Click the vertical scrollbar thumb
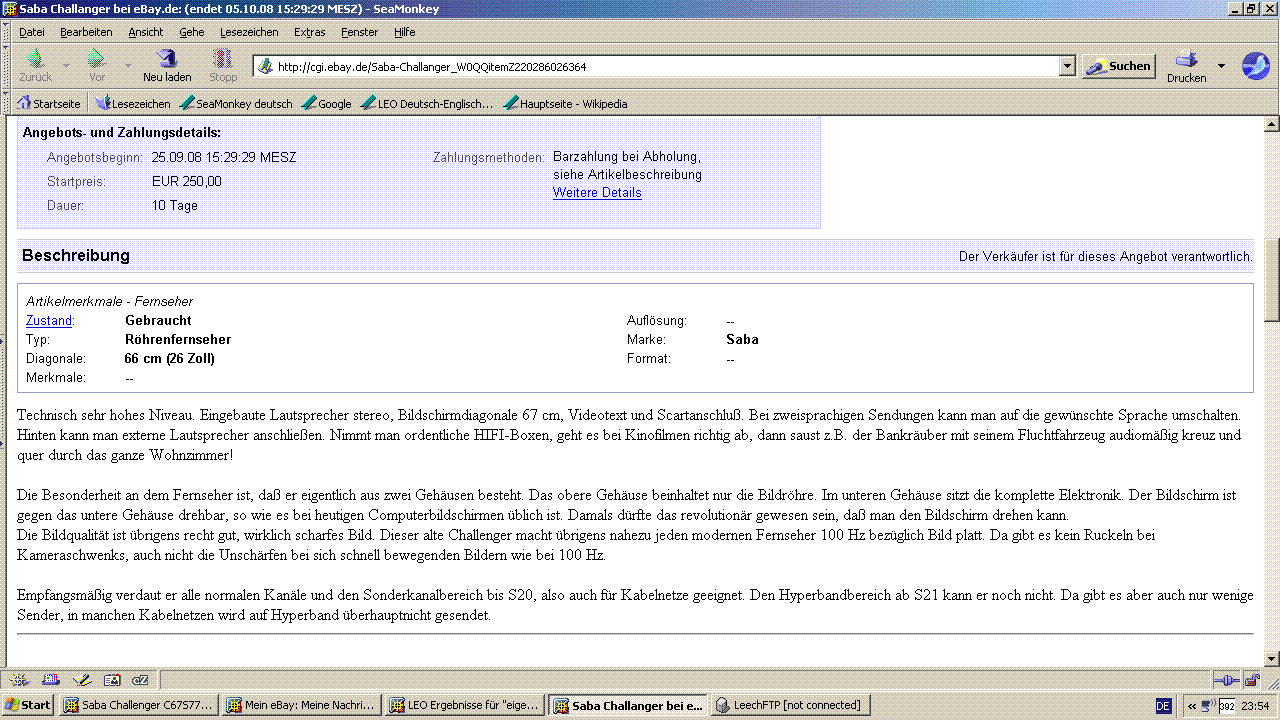The width and height of the screenshot is (1280, 720). point(1272,280)
